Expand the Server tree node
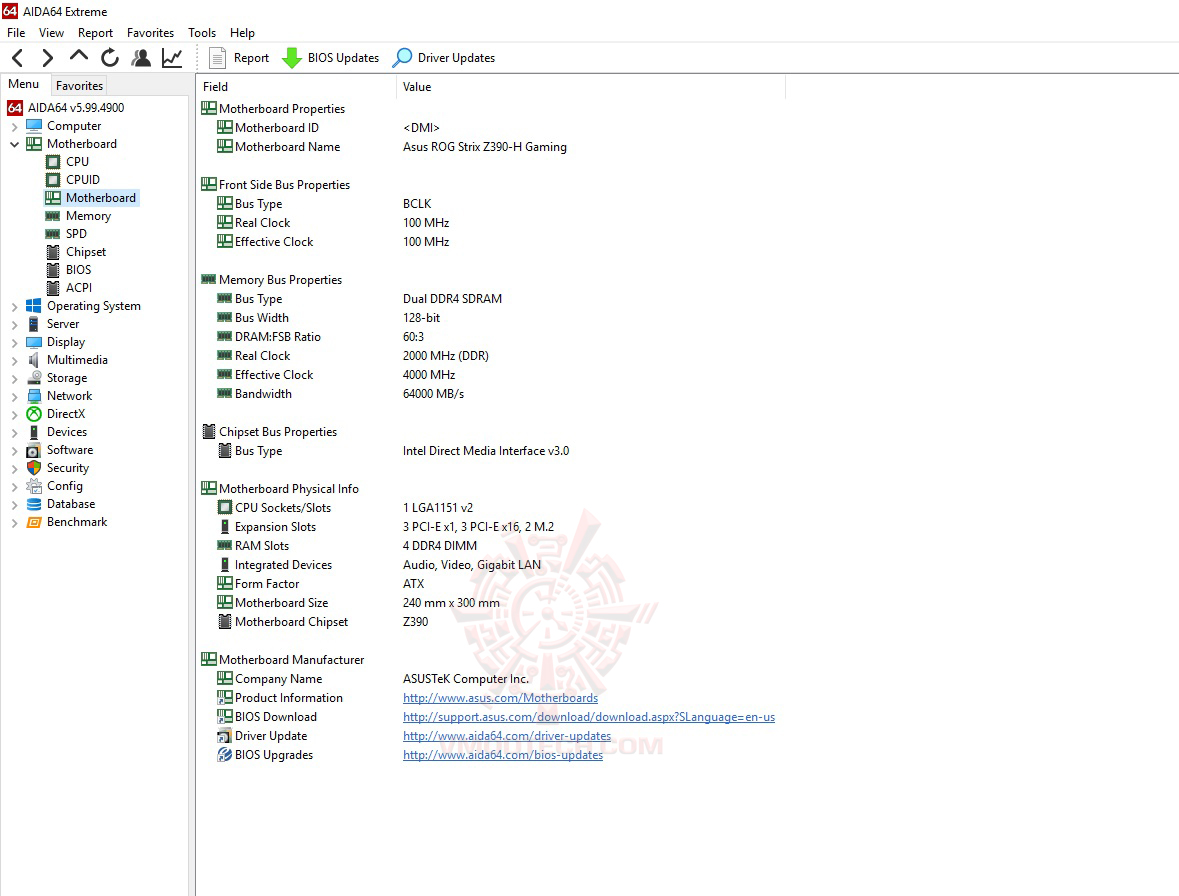Screen dimensions: 1179x896 [x=14, y=325]
